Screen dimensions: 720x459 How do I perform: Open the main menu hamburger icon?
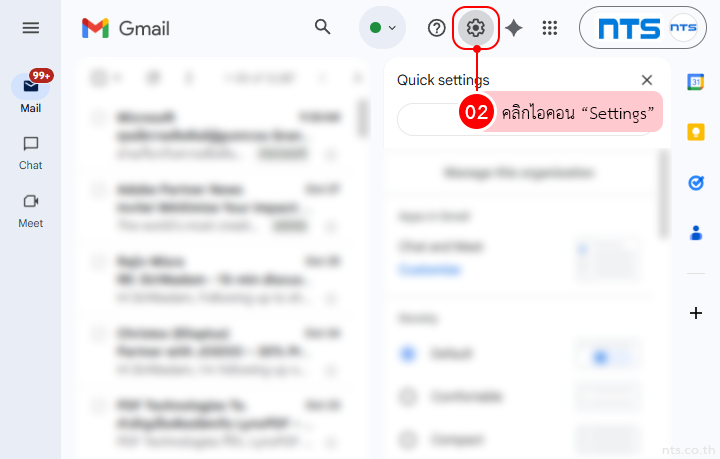coord(31,28)
